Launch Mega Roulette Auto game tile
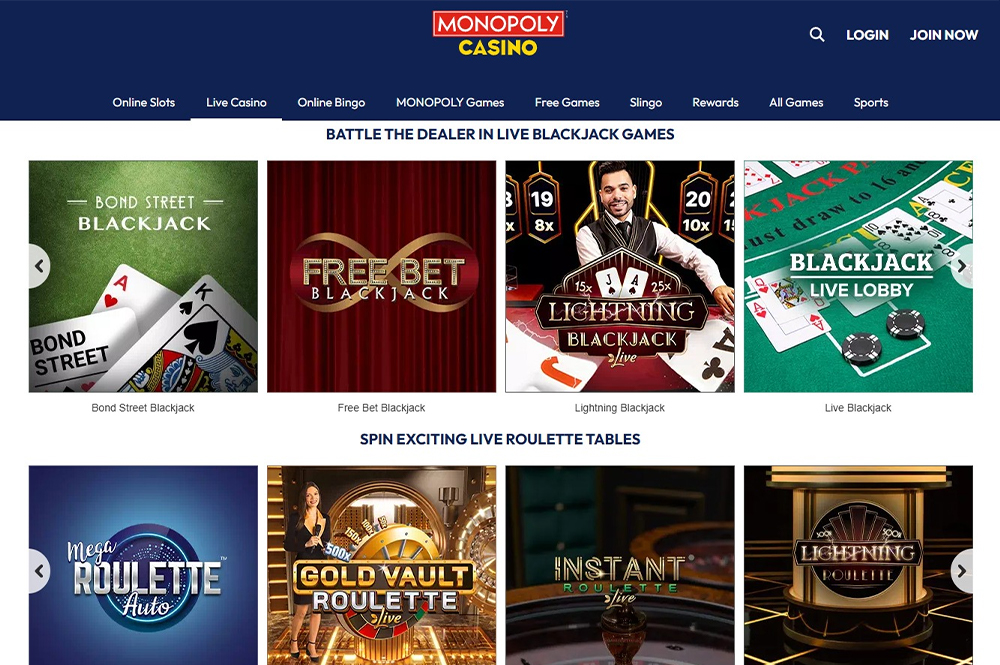The width and height of the screenshot is (1000, 665). point(143,565)
